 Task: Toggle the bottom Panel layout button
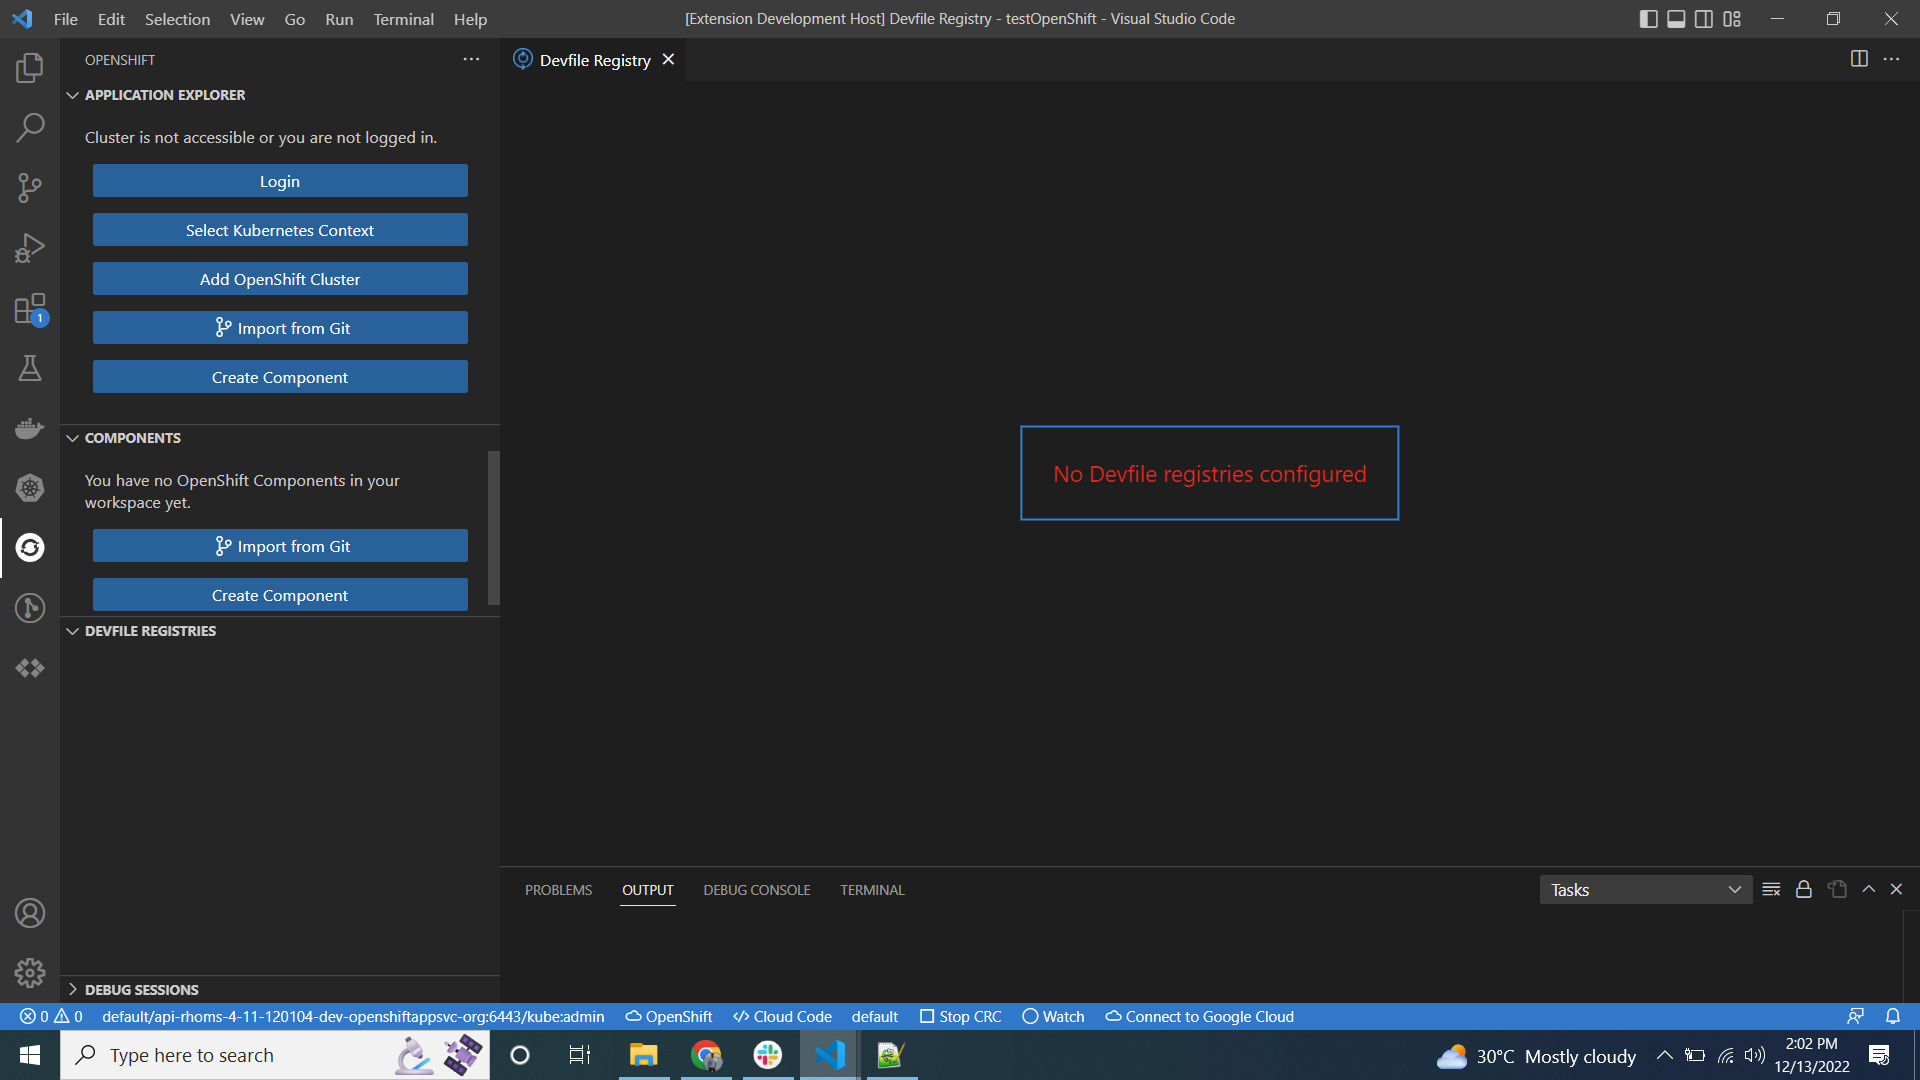(1677, 19)
